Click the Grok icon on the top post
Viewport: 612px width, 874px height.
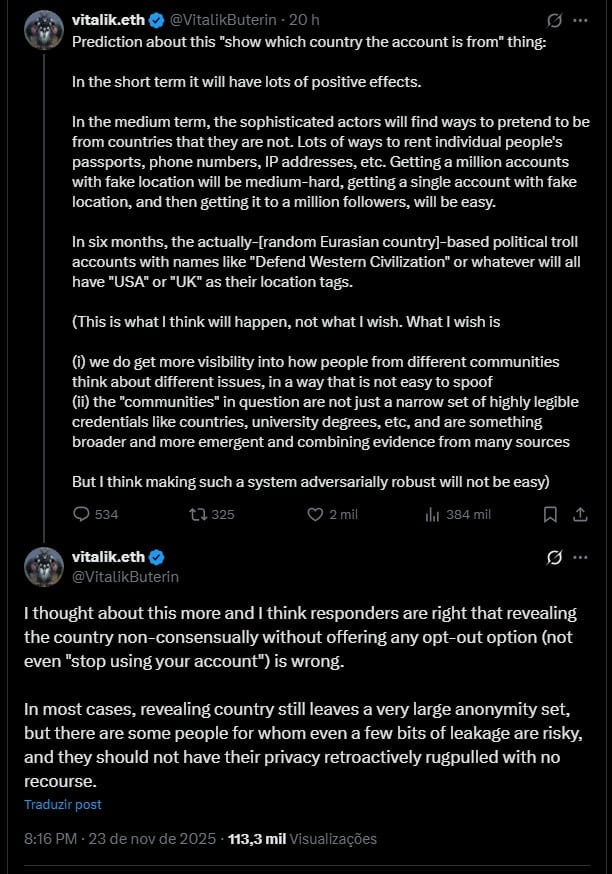tap(555, 20)
